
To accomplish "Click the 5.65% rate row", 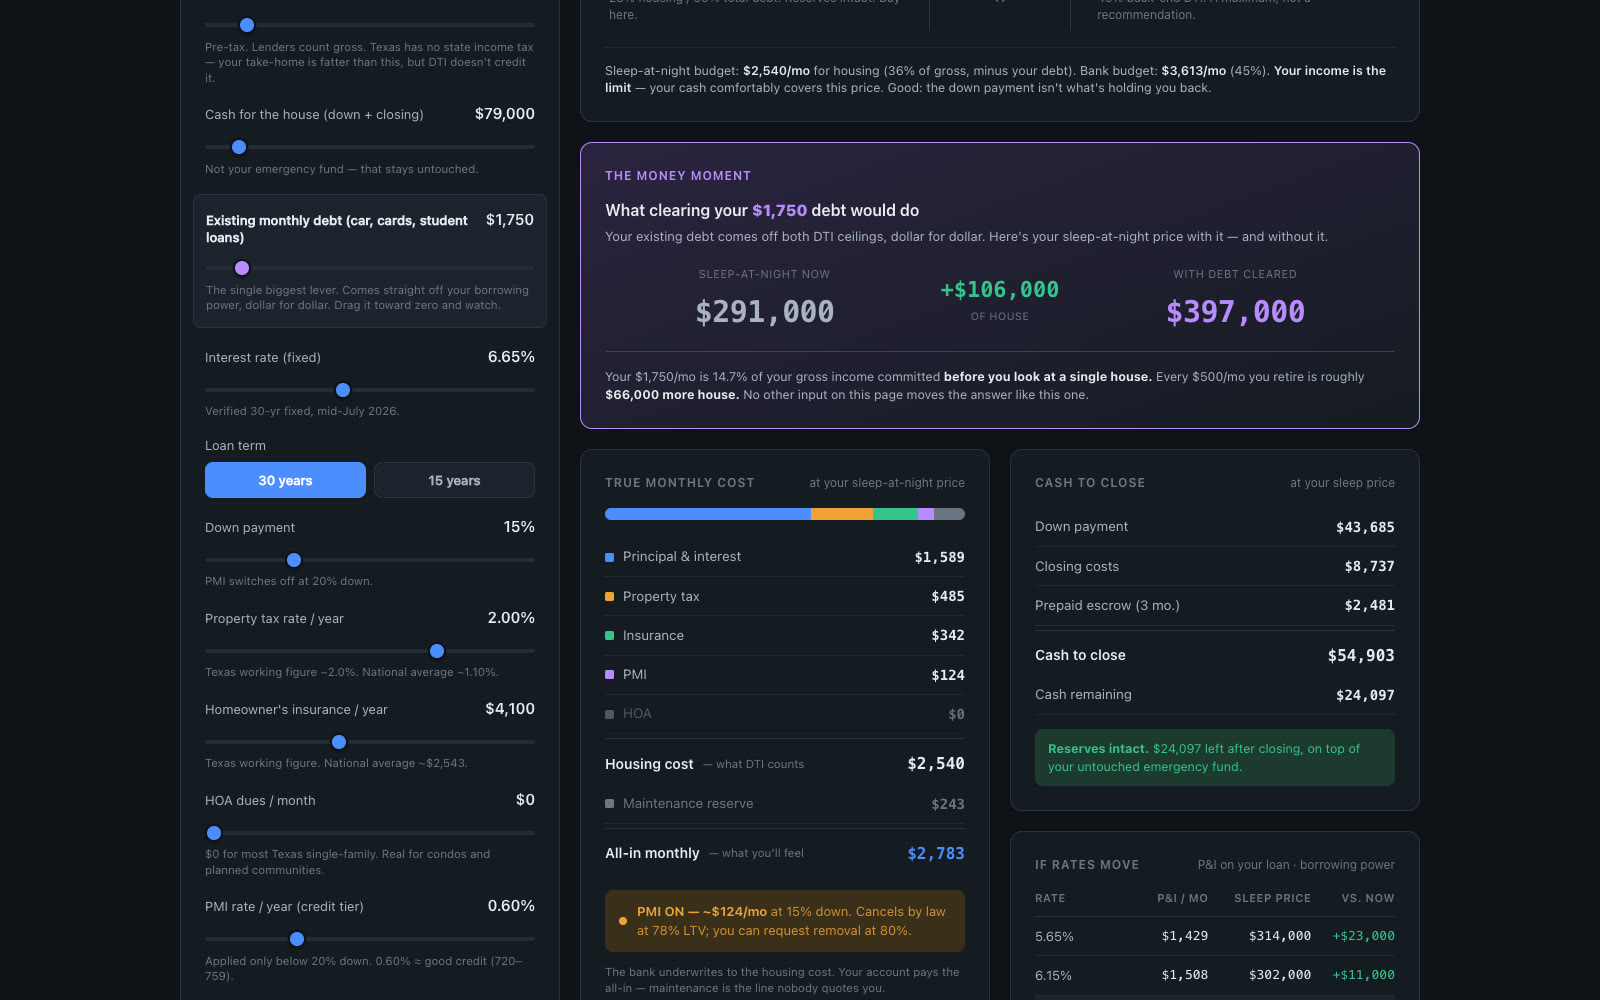I will click(1215, 936).
